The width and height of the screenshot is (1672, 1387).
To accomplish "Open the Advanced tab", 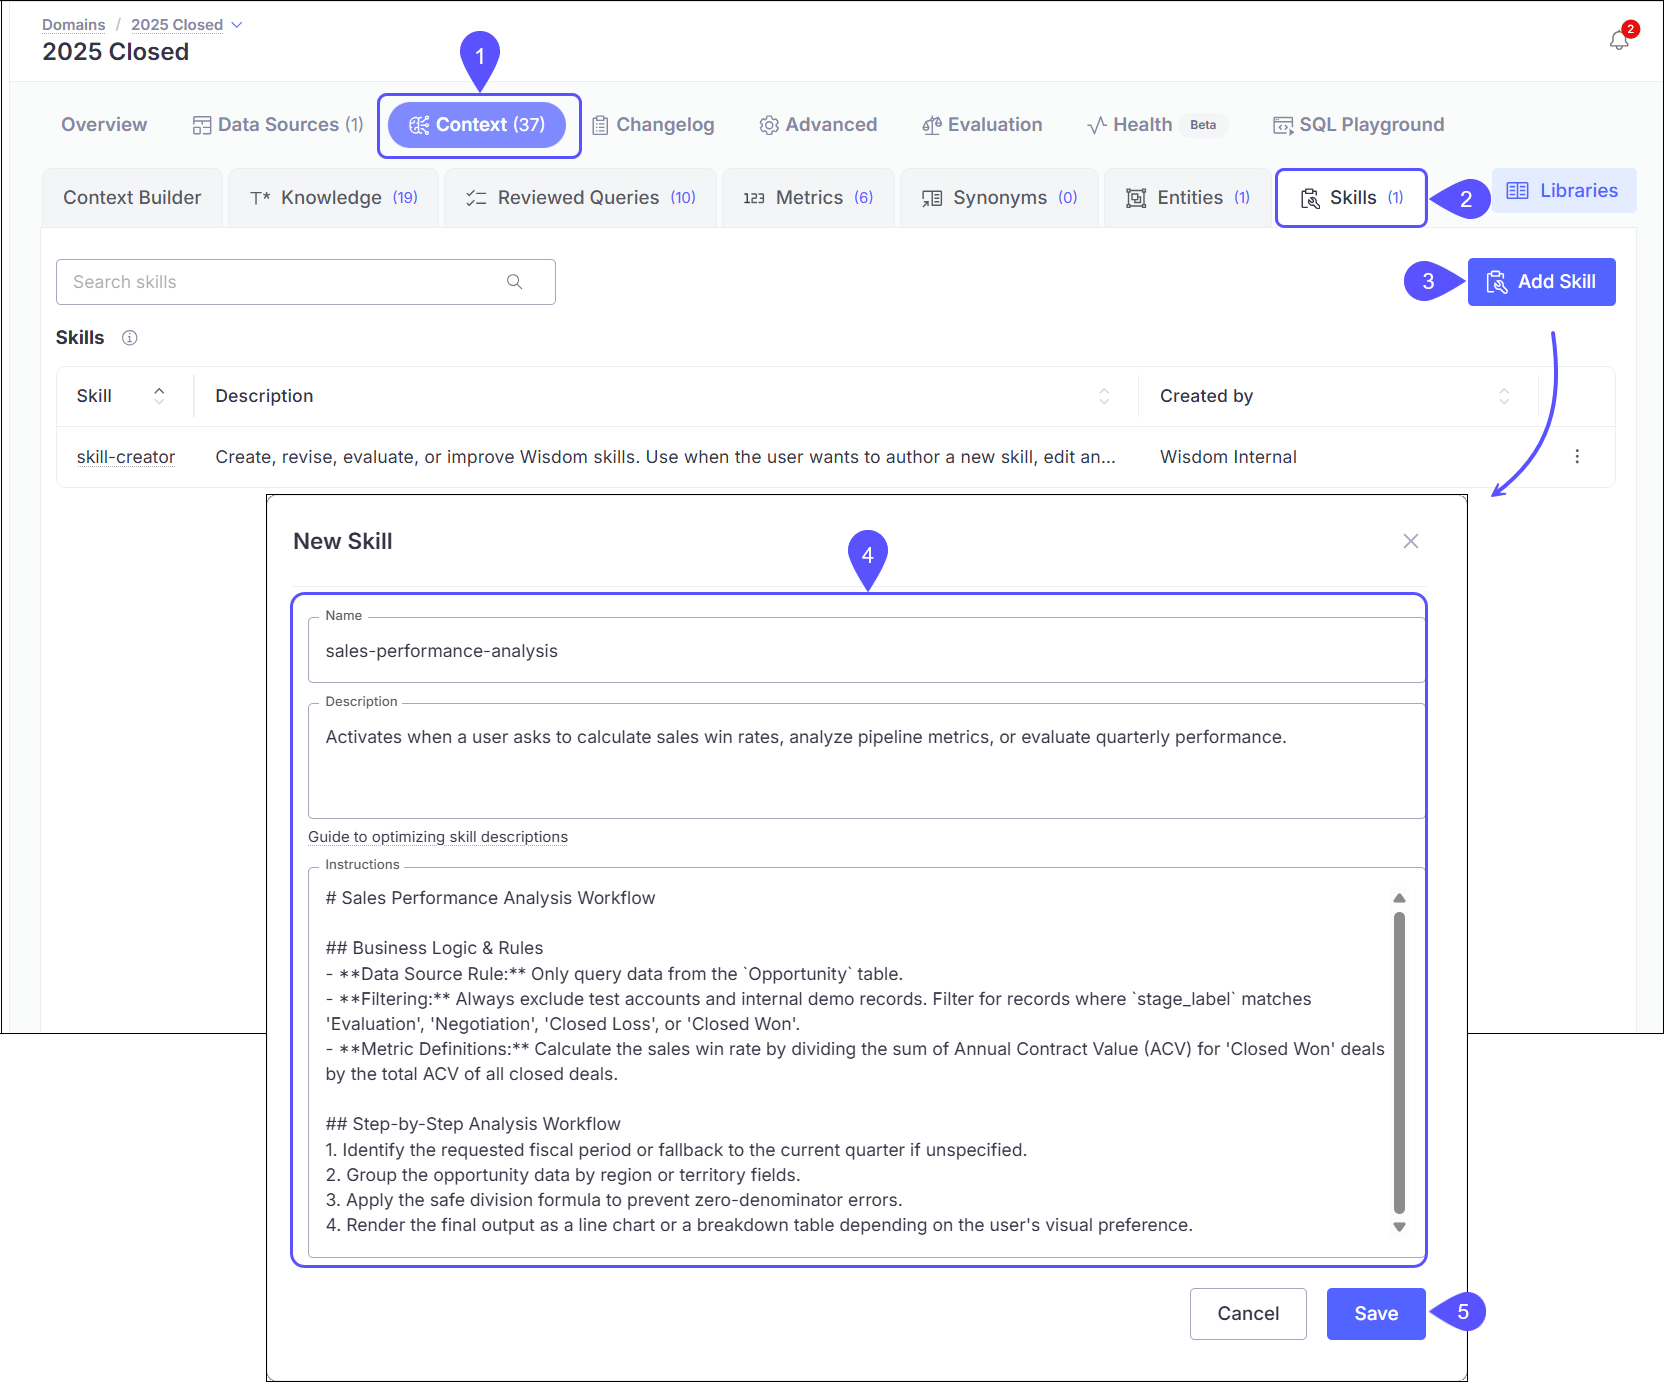I will point(818,125).
